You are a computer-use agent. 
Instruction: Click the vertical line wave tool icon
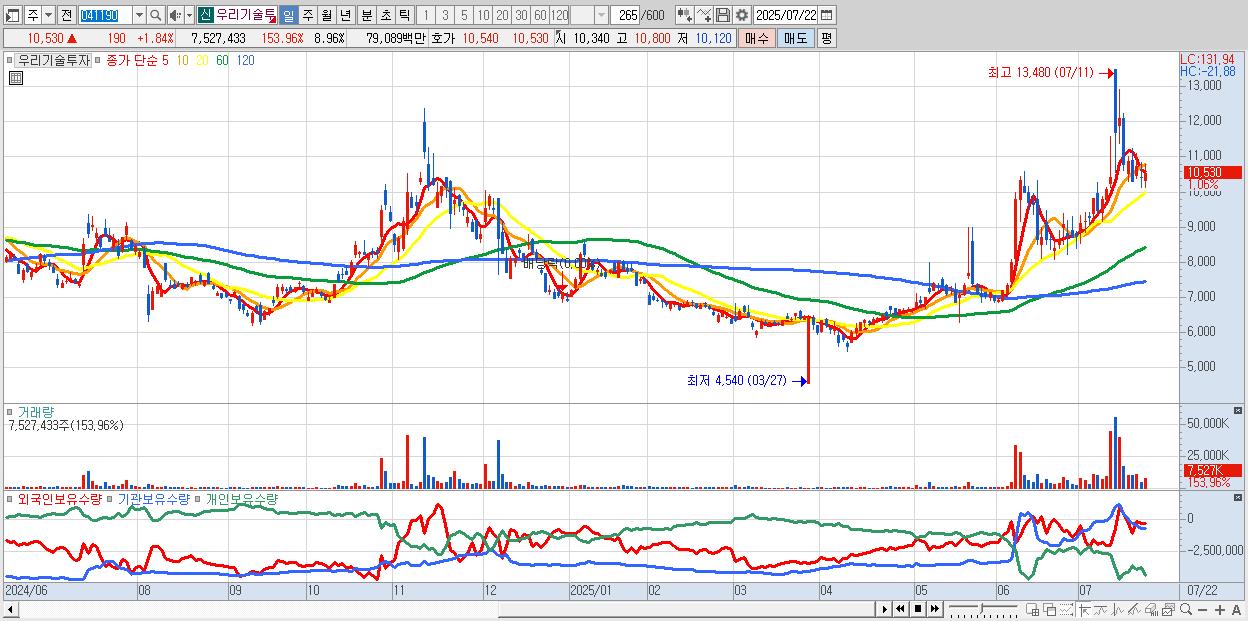[x=1118, y=609]
